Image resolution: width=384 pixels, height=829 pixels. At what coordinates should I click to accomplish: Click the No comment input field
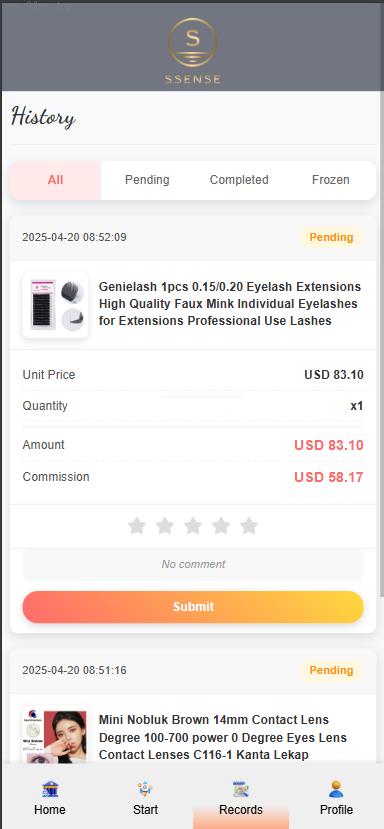coord(193,564)
